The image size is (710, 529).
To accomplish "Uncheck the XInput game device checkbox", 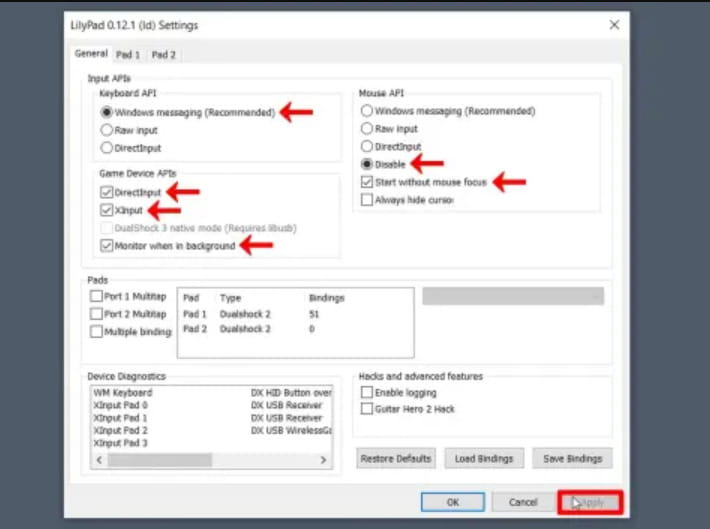I will coord(107,211).
